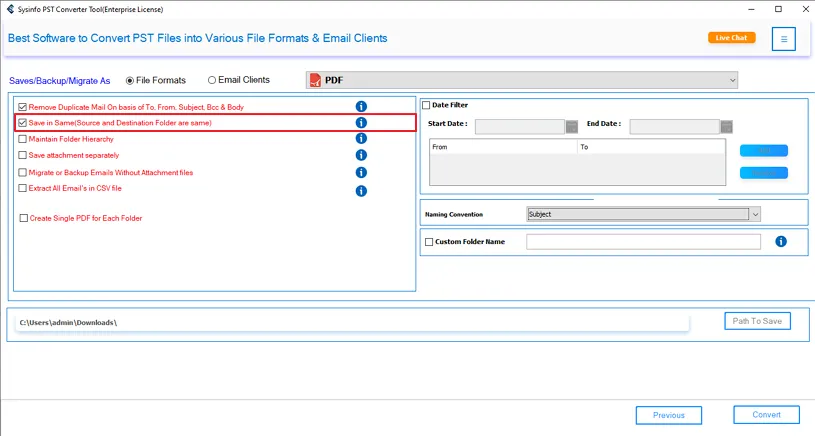Click the Live Chat button

[x=731, y=38]
